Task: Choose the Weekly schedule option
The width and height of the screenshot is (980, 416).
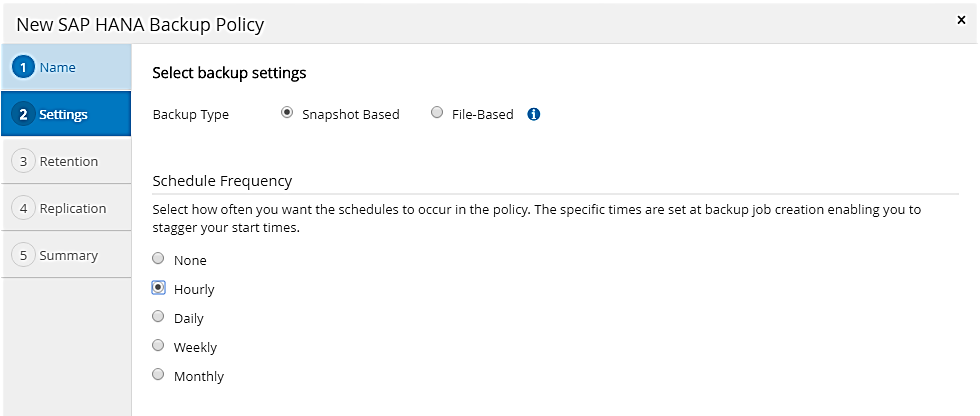Action: pyautogui.click(x=158, y=346)
